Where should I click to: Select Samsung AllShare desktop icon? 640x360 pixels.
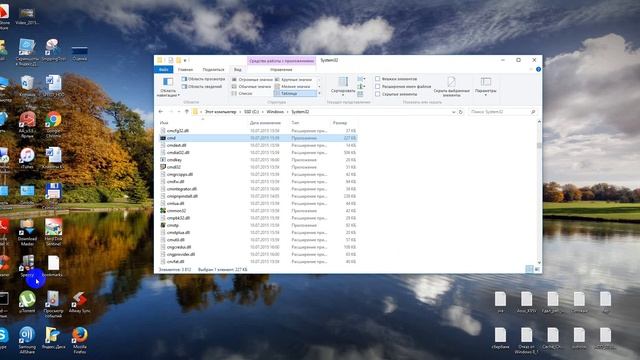point(27,340)
